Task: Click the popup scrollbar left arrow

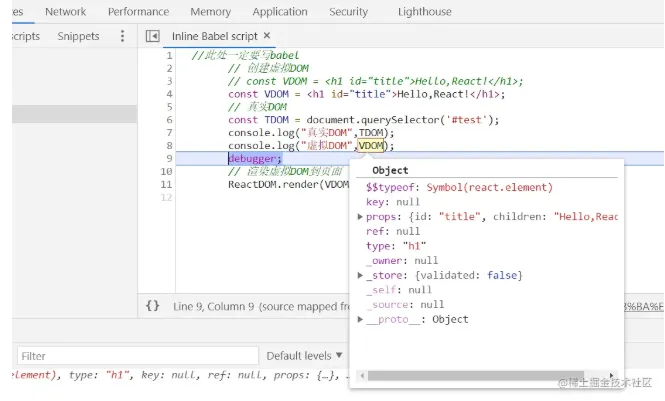Action: (362, 376)
